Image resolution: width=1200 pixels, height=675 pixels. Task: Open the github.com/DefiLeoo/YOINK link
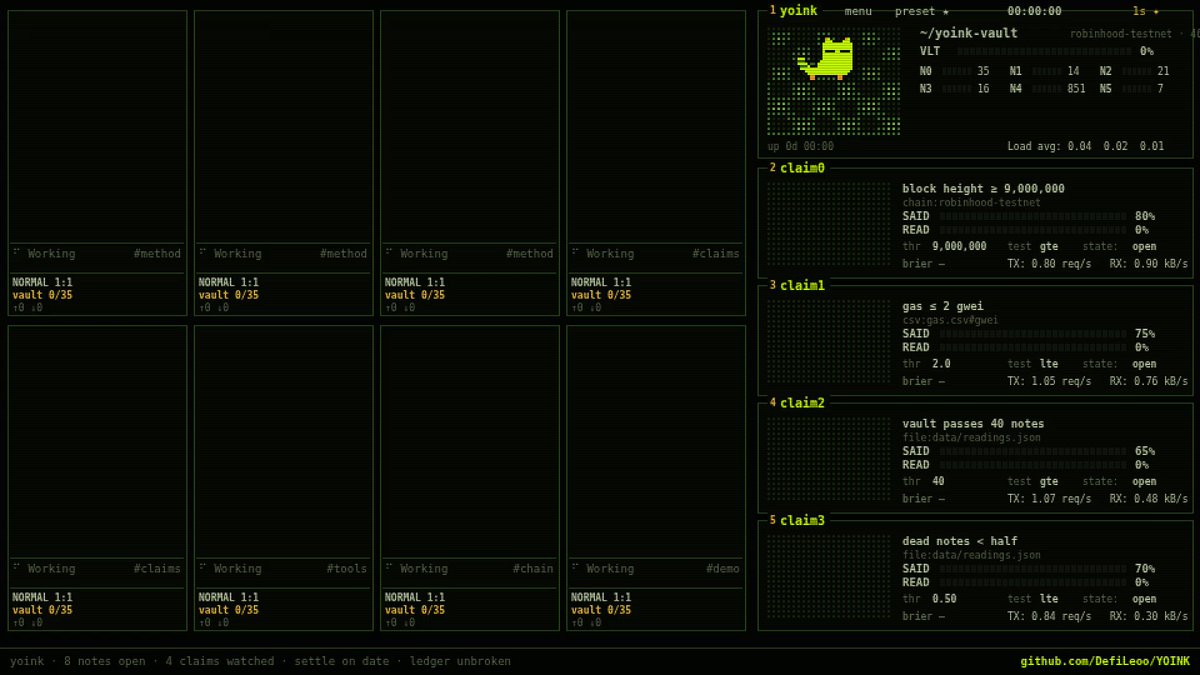[x=1105, y=661]
